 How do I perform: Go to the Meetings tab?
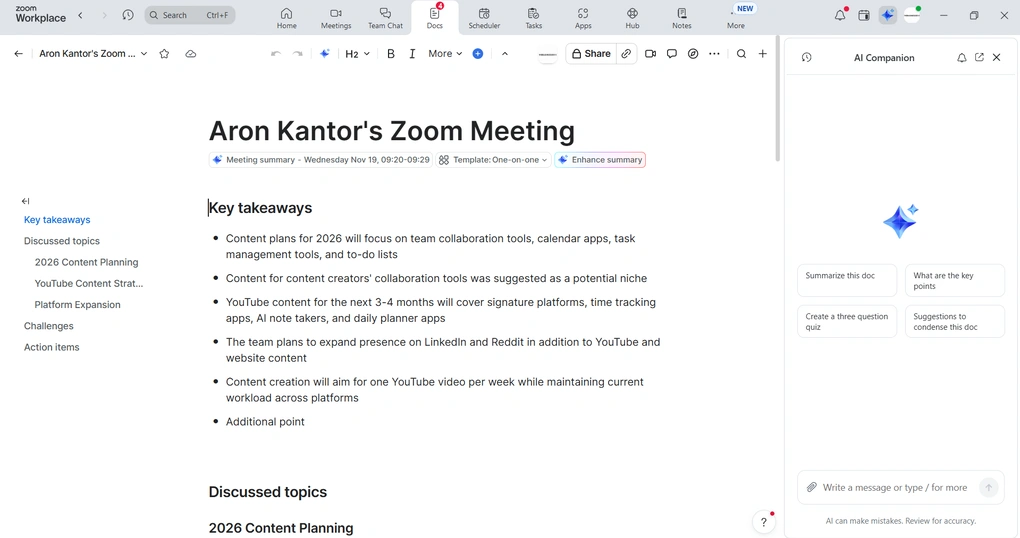[x=336, y=18]
